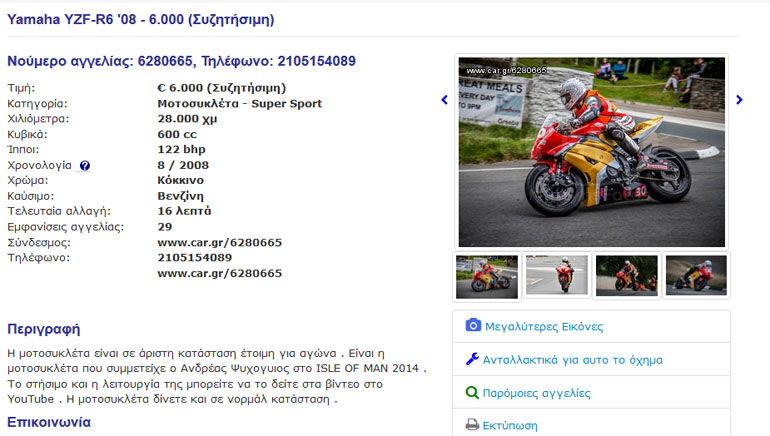
Task: Click the main motorcycle photo
Action: (591, 152)
